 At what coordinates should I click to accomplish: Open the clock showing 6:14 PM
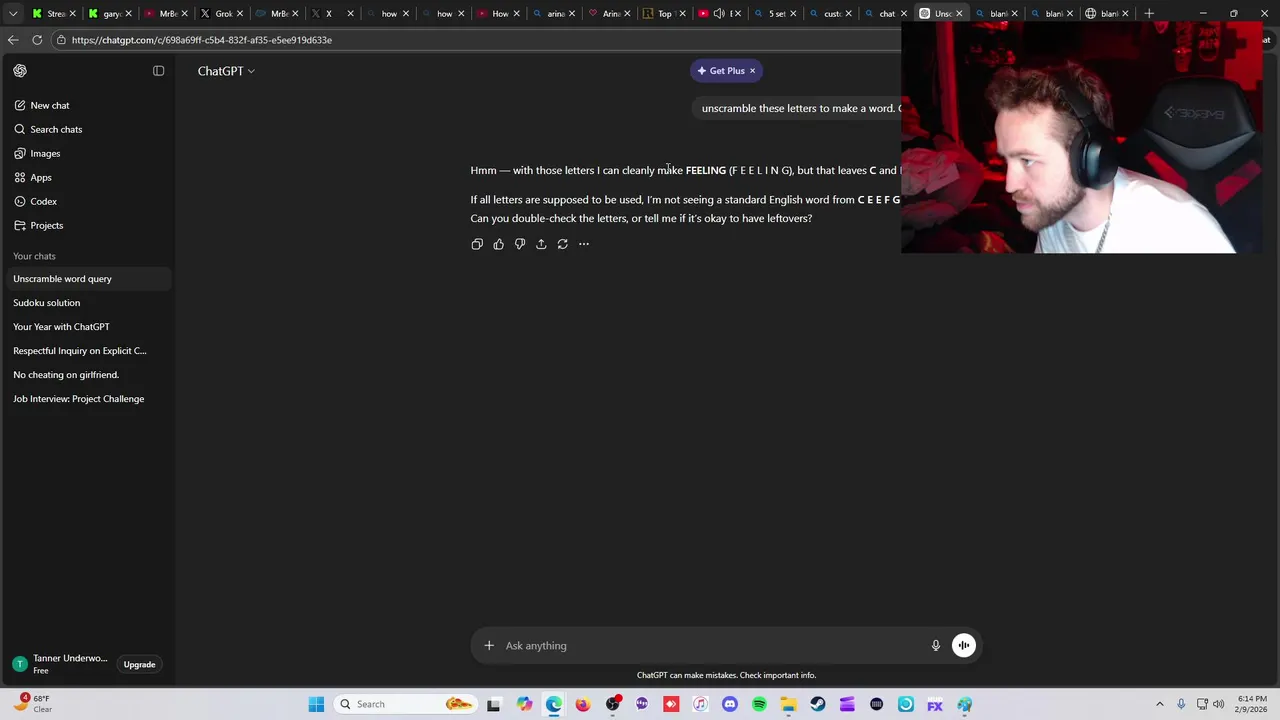coord(1252,704)
